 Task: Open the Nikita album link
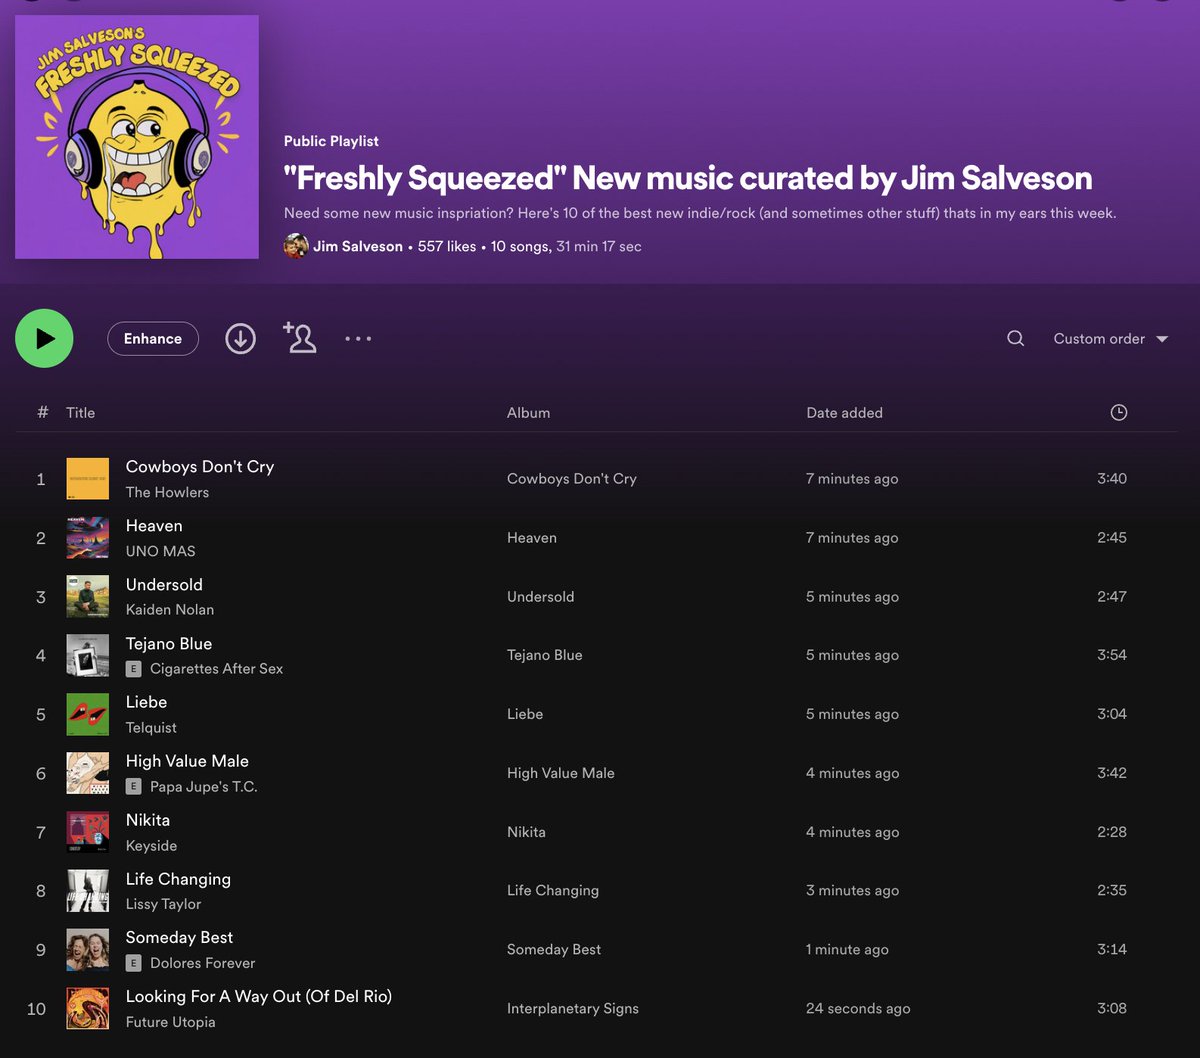526,832
